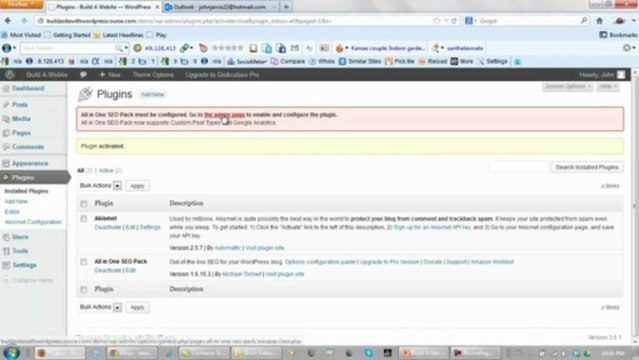Open the Posts section in sidebar
Screen dimensions: 639x360
pyautogui.click(x=20, y=105)
